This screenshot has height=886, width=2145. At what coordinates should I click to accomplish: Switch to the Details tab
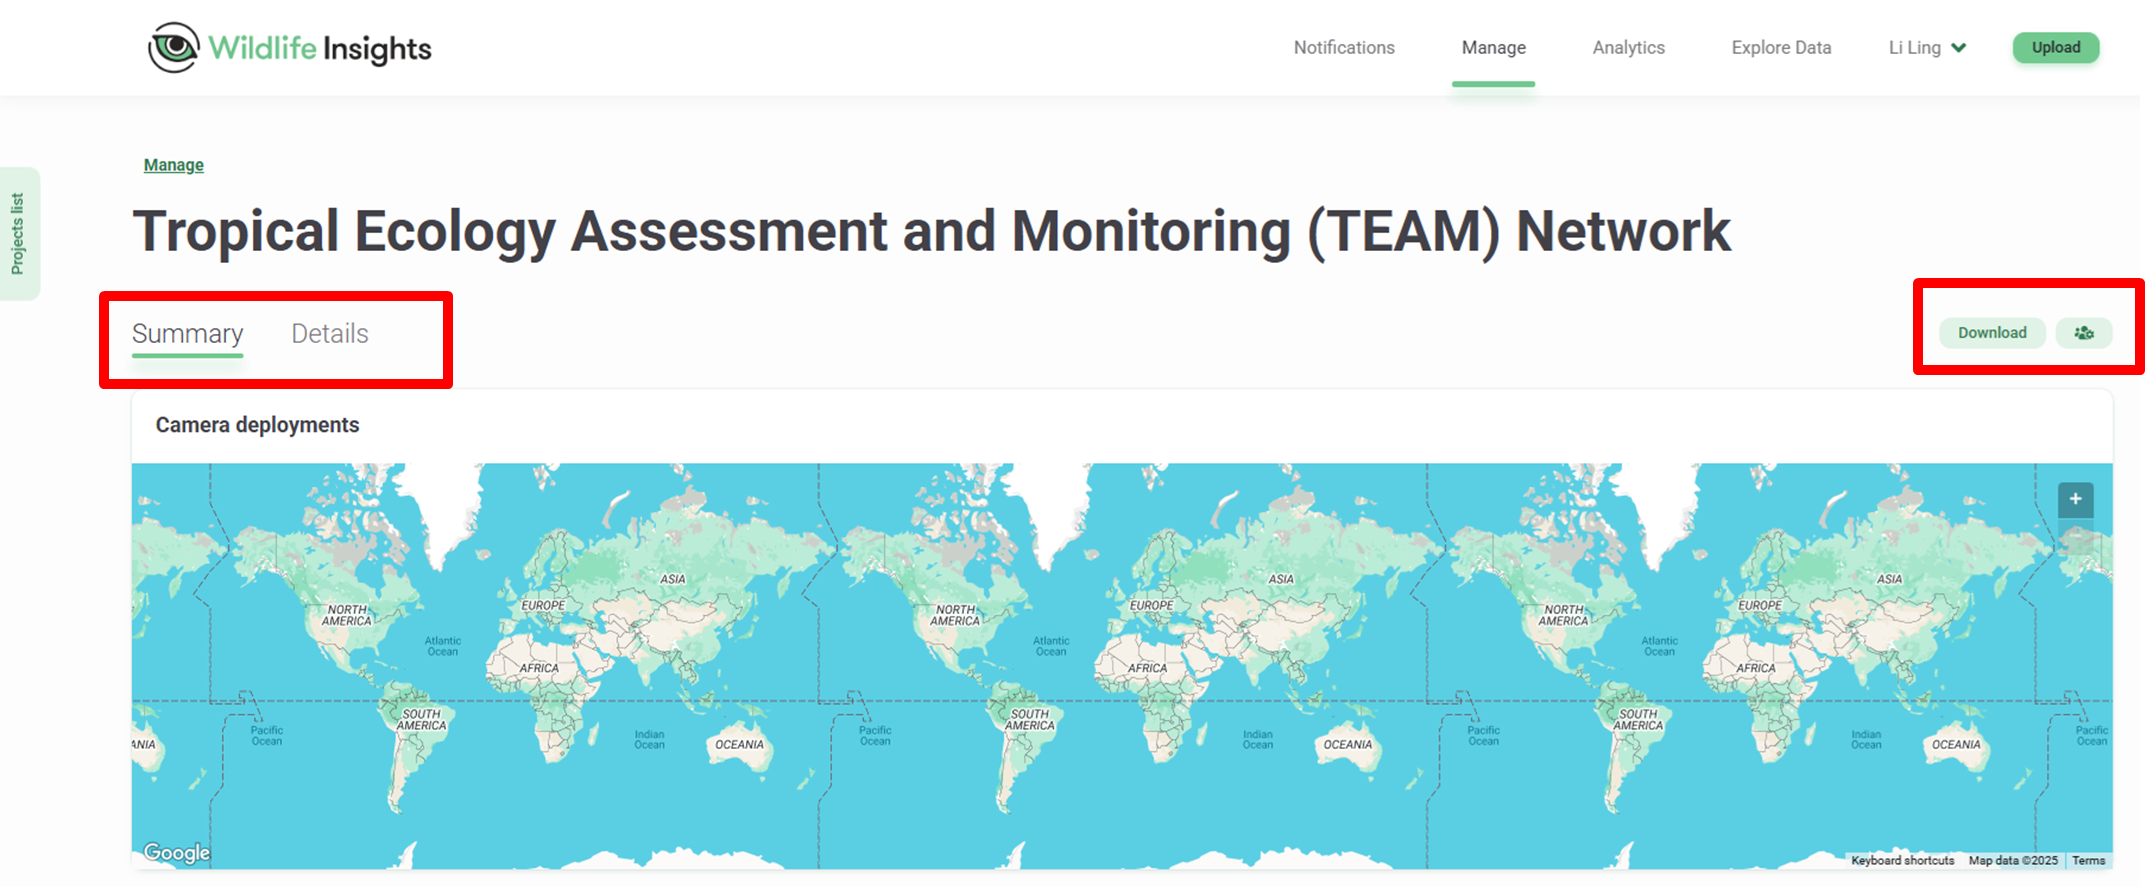330,334
